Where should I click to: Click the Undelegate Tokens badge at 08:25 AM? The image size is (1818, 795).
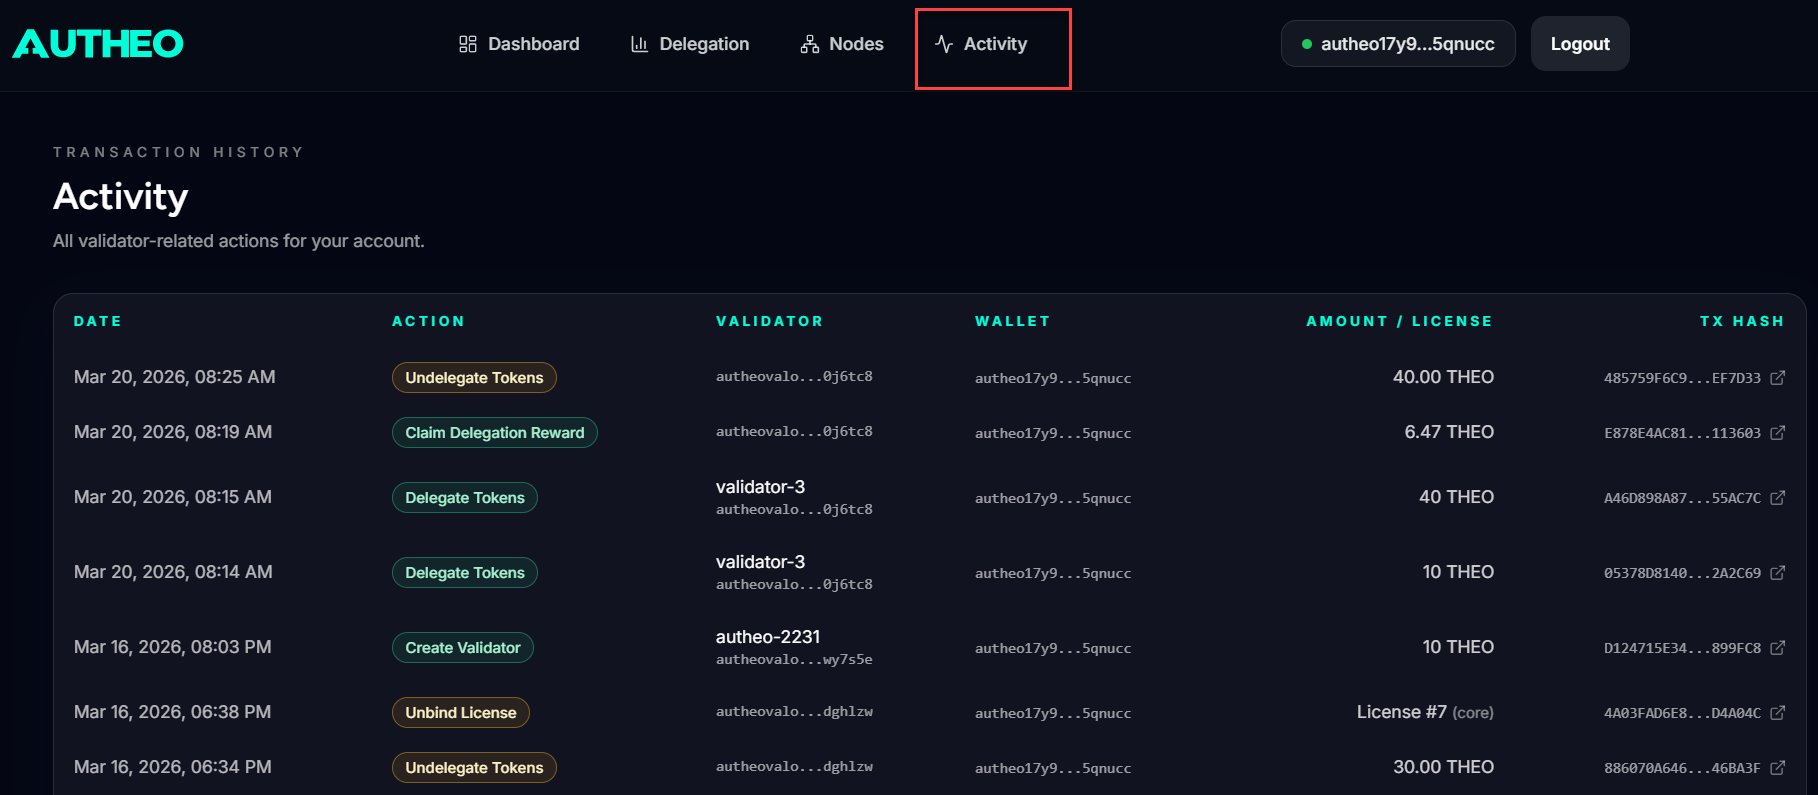474,377
